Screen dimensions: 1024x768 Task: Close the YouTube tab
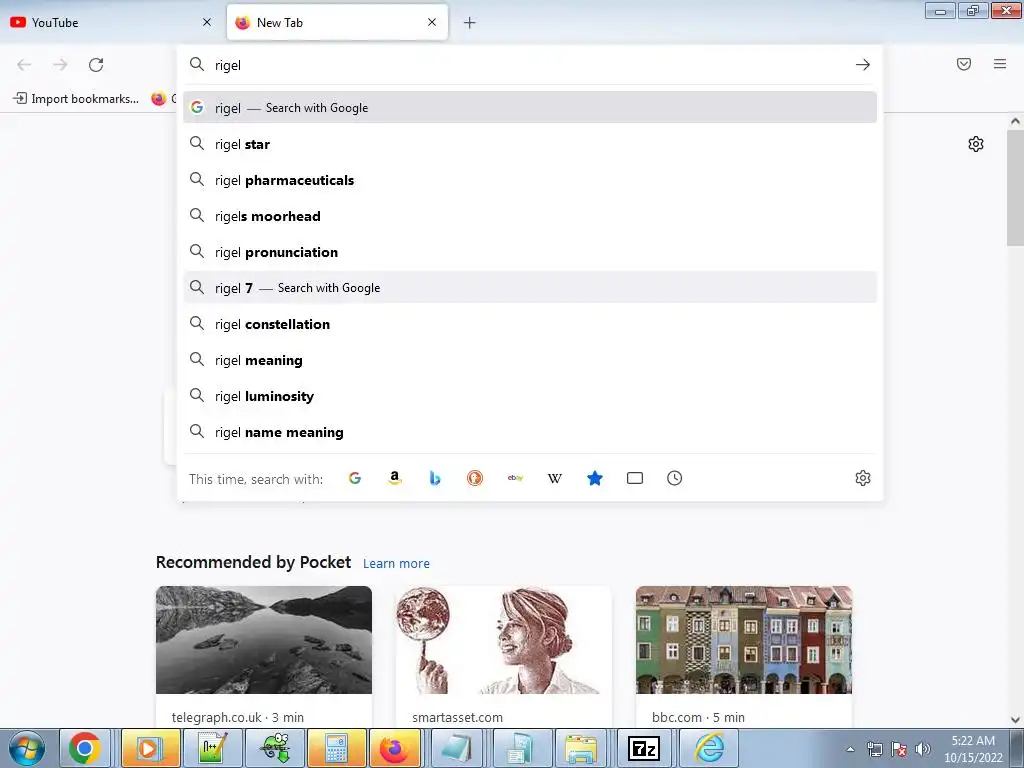point(207,22)
